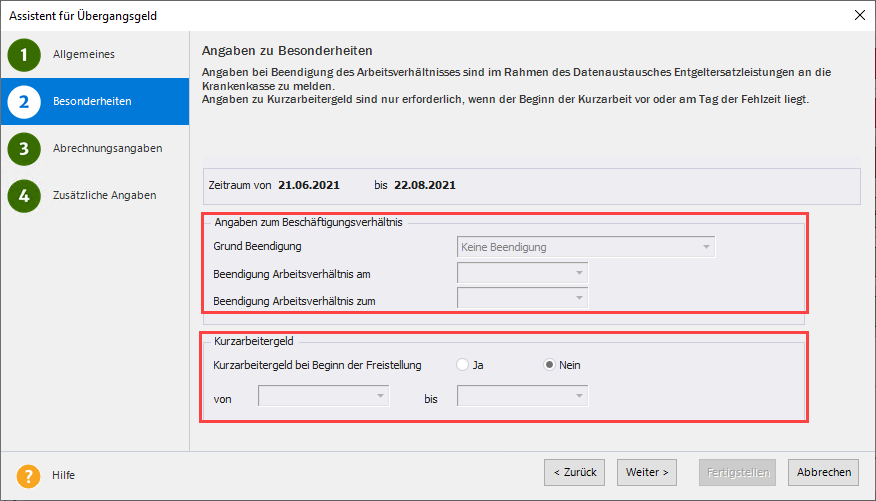Click the Zurück button
Screen dimensions: 876x501
pos(573,472)
